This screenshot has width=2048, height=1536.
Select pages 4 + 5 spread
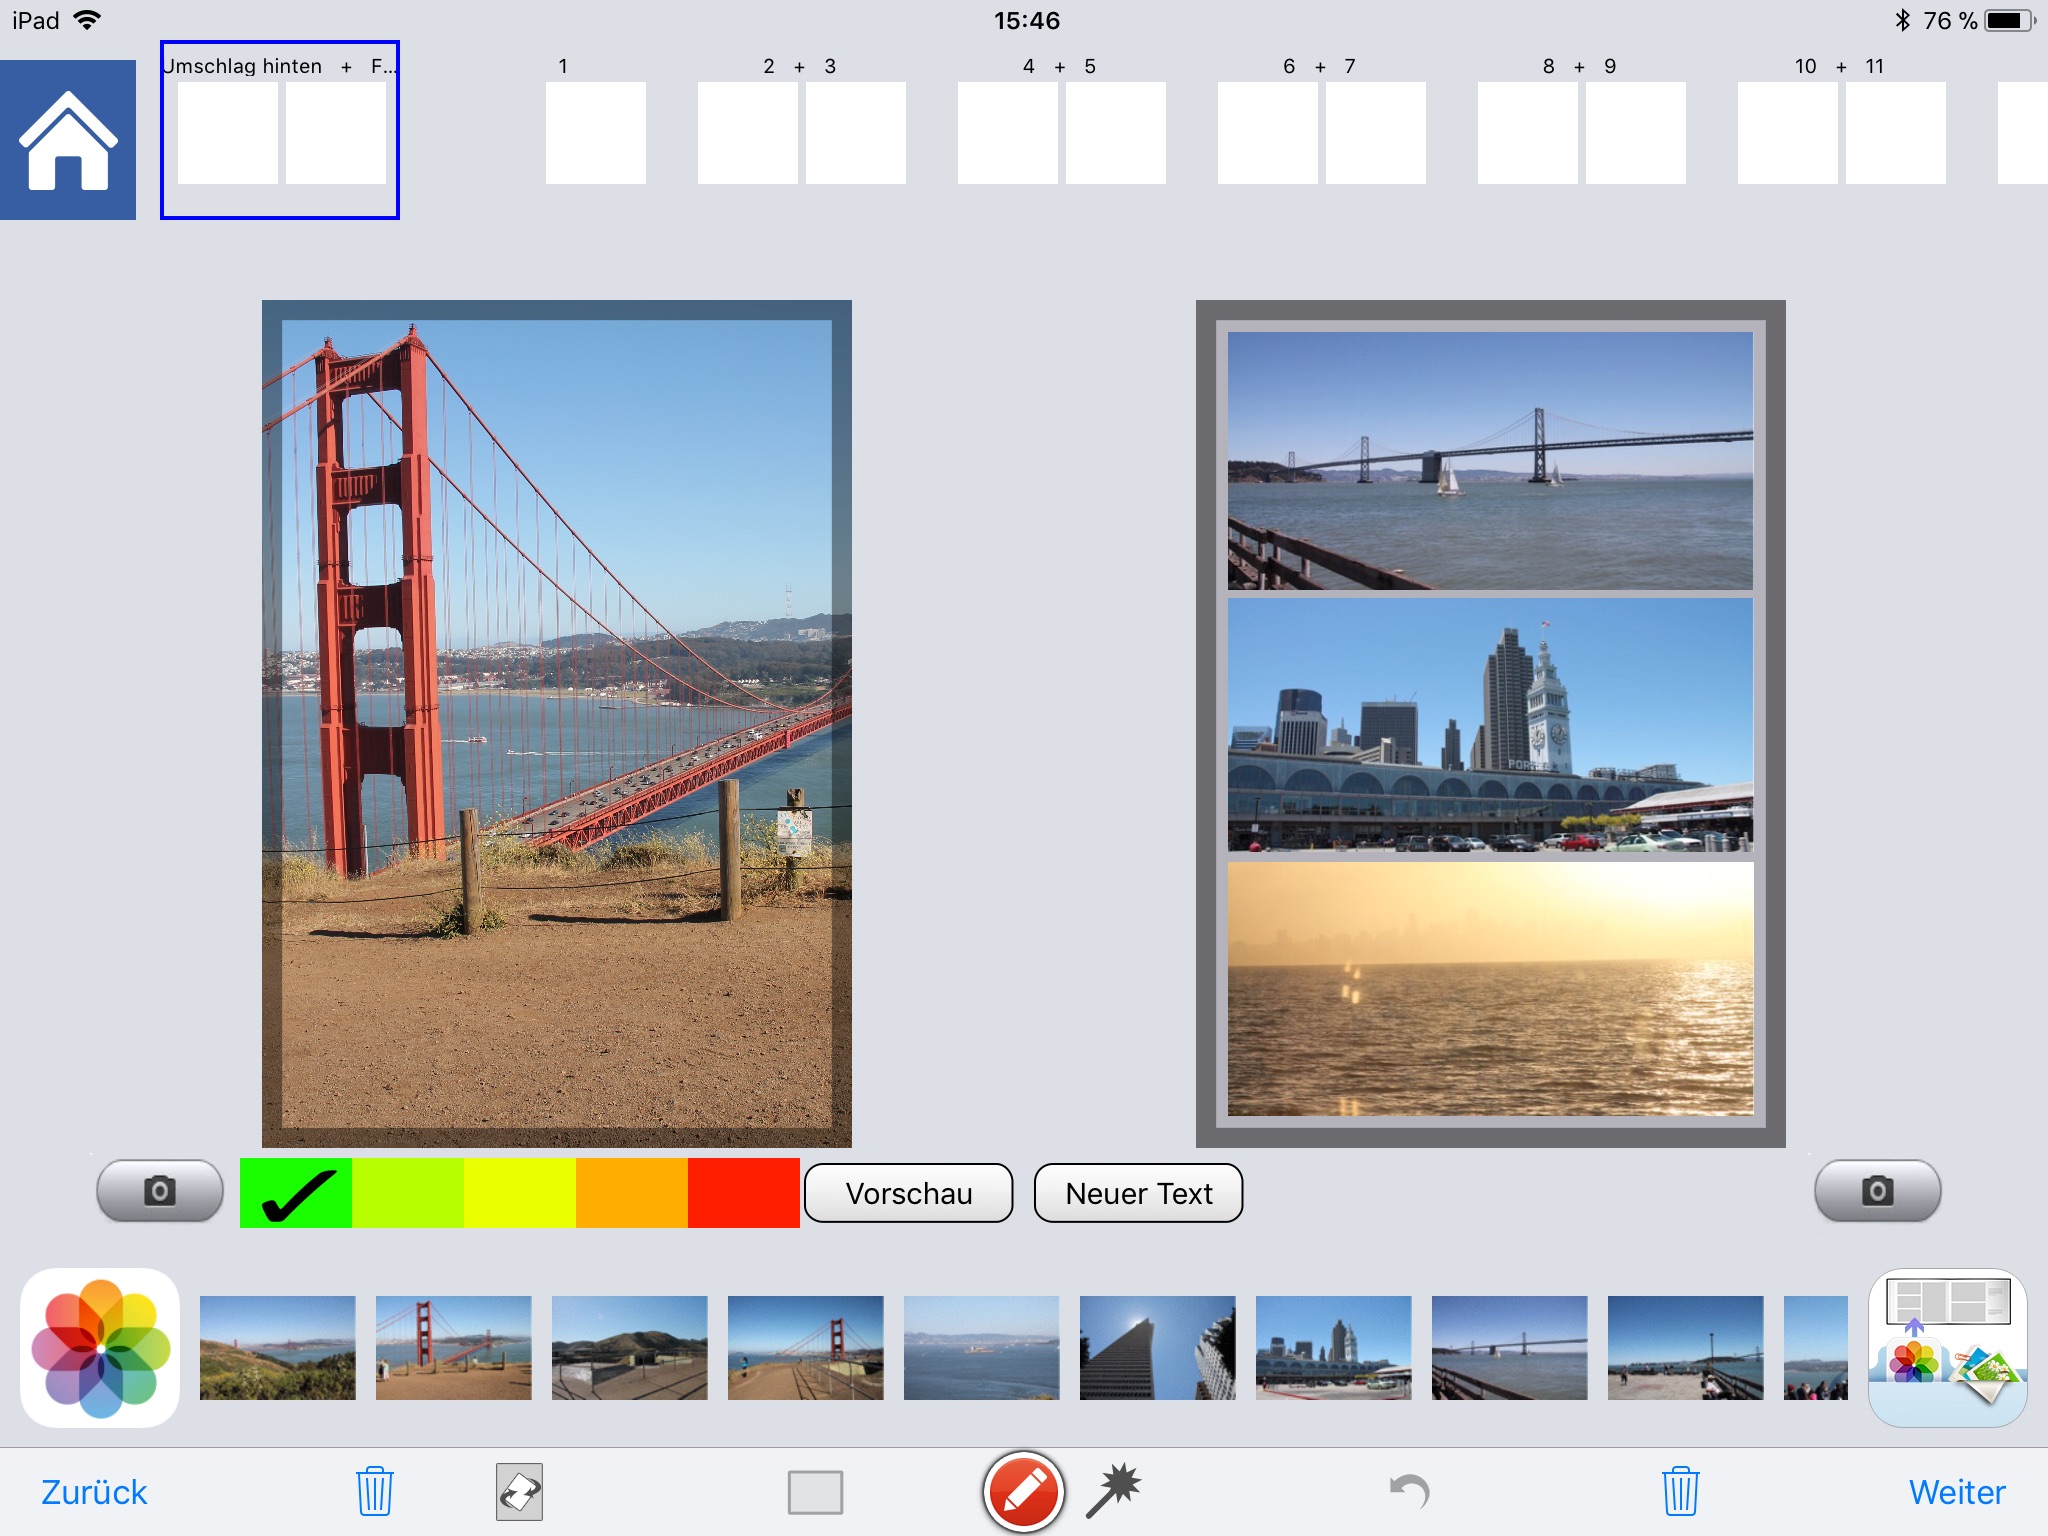coord(1062,132)
